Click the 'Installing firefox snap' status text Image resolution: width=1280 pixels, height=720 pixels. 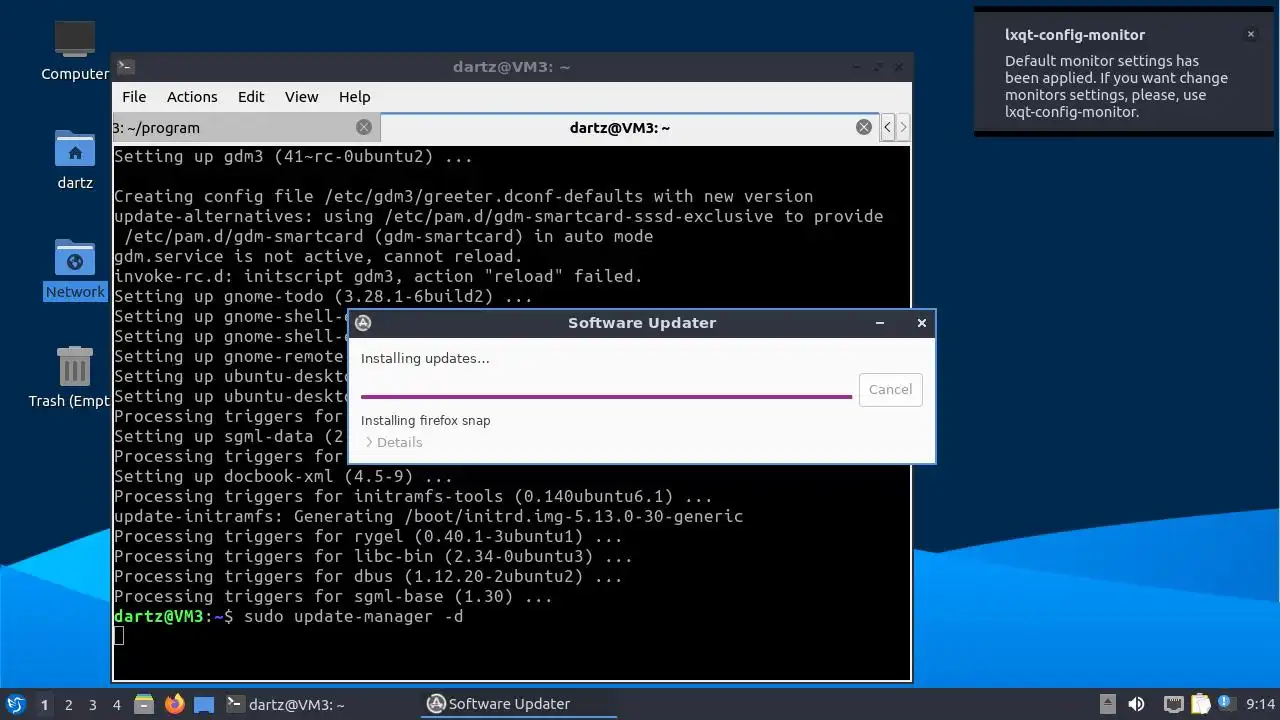(426, 420)
